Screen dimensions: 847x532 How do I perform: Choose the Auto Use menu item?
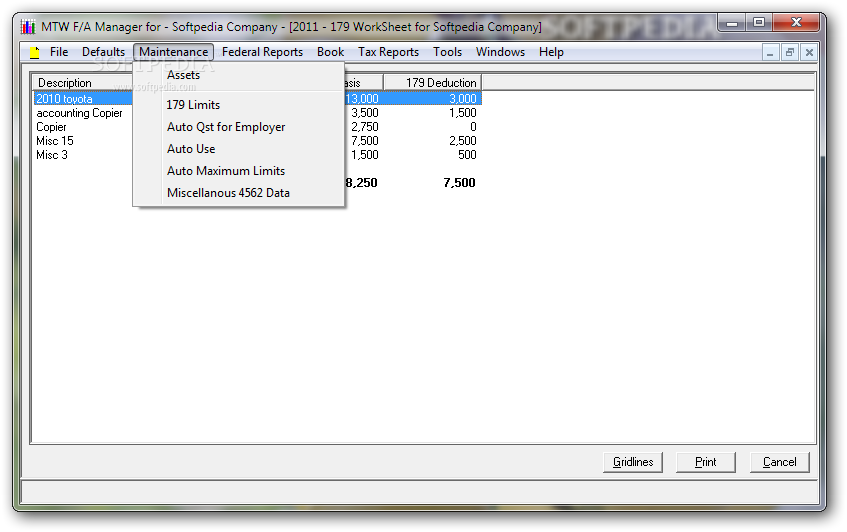238,149
